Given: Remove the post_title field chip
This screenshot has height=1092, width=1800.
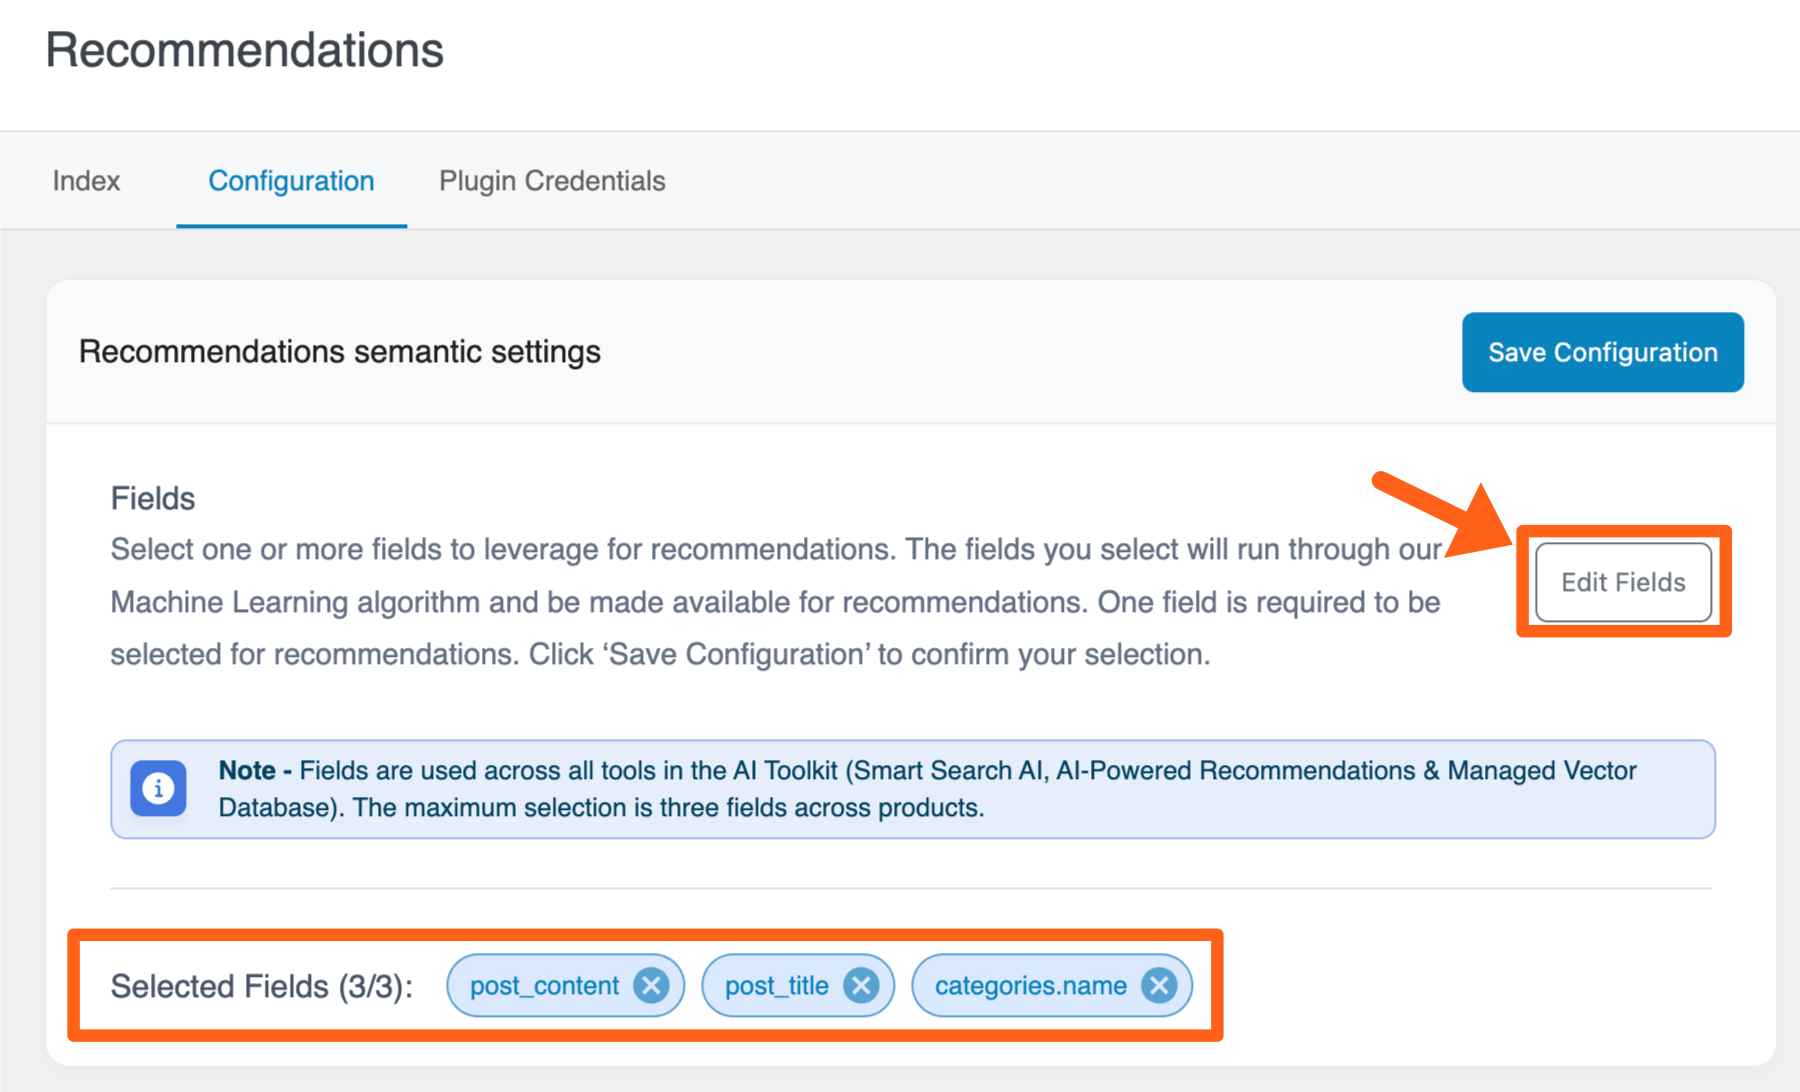Looking at the screenshot, I should [861, 986].
